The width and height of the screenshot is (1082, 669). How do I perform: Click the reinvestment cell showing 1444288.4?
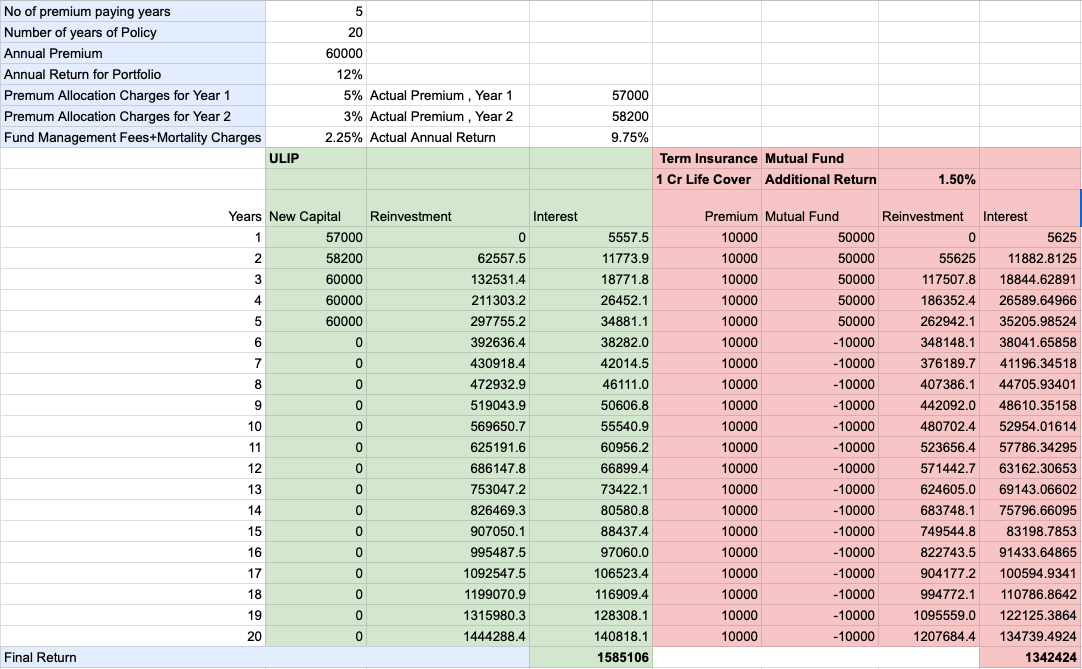coord(447,636)
